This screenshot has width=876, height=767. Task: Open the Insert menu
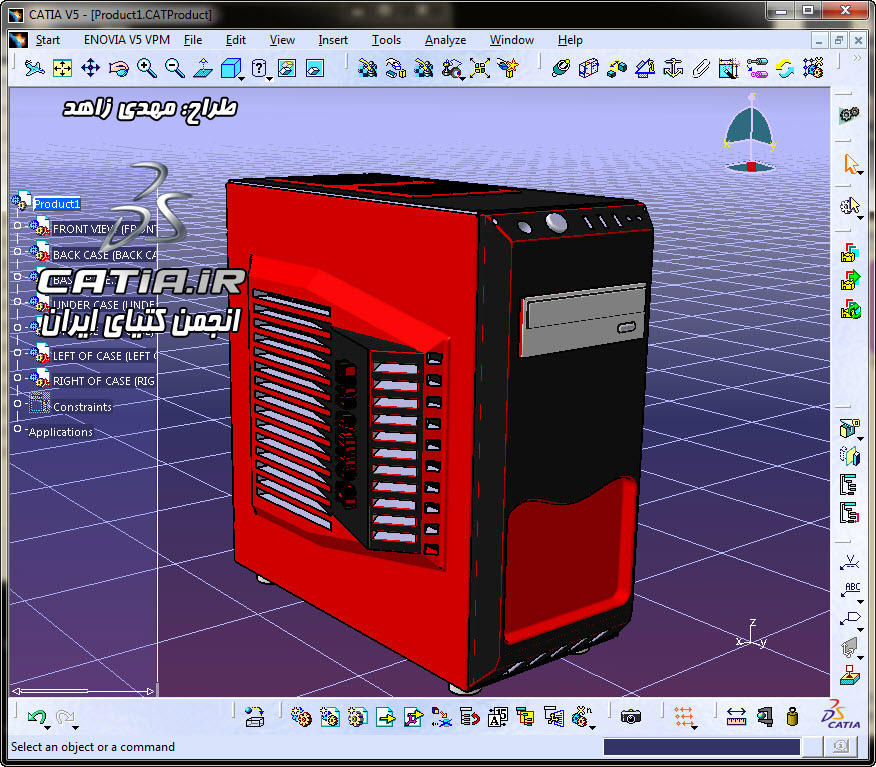tap(332, 40)
